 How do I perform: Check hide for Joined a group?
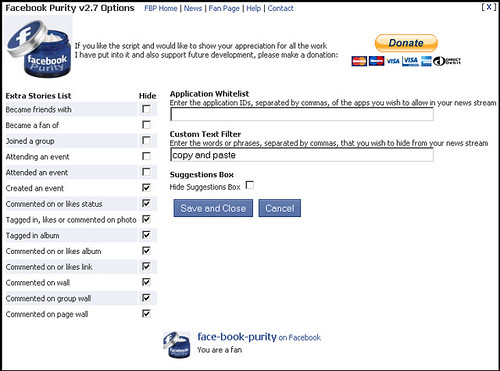coord(146,140)
